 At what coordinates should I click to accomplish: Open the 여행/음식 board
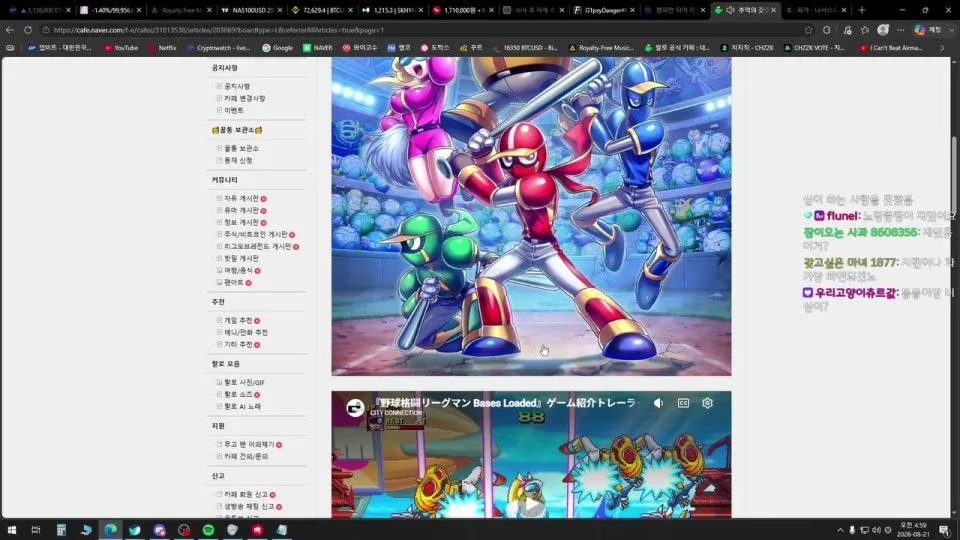tap(238, 270)
